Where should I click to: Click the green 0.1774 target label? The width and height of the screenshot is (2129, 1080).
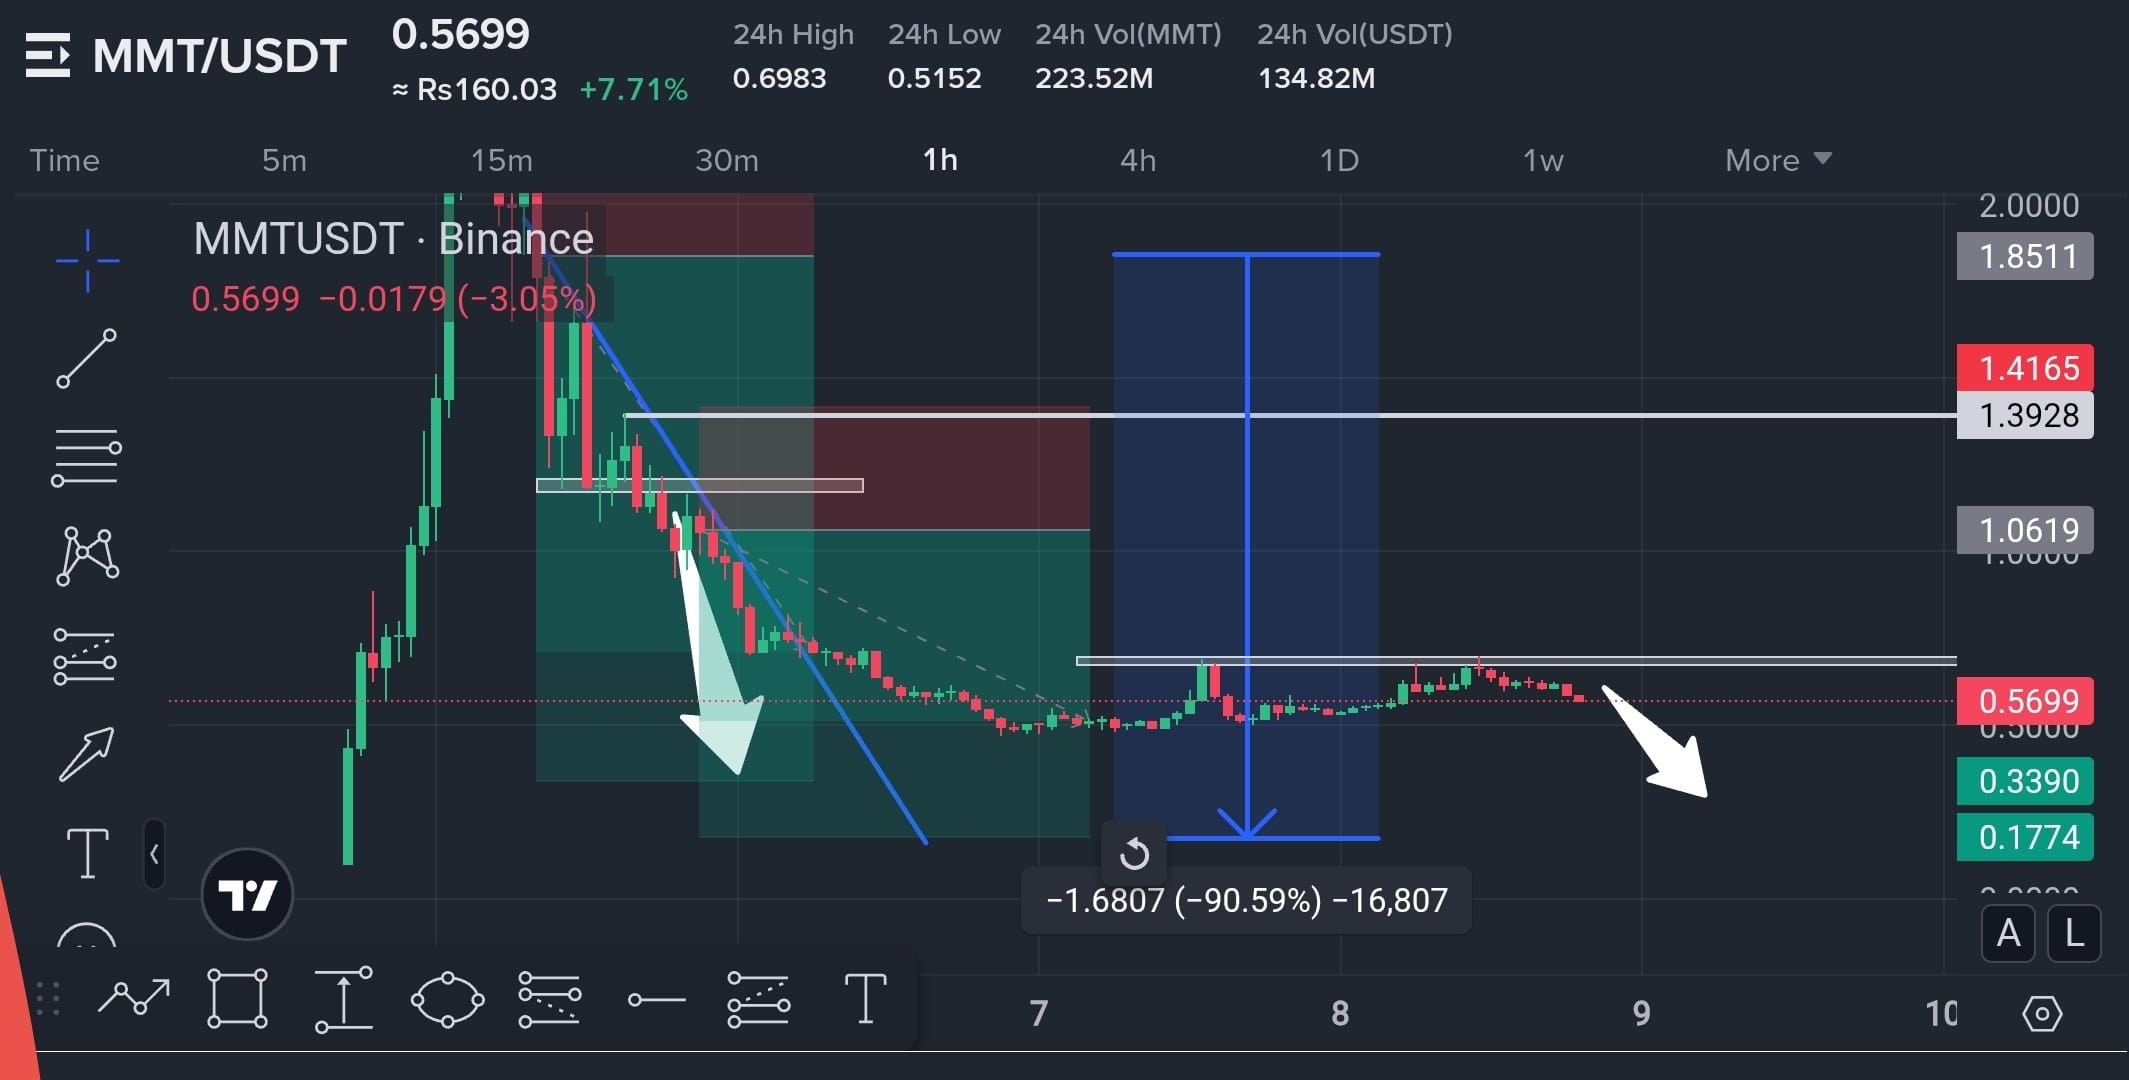(2025, 837)
